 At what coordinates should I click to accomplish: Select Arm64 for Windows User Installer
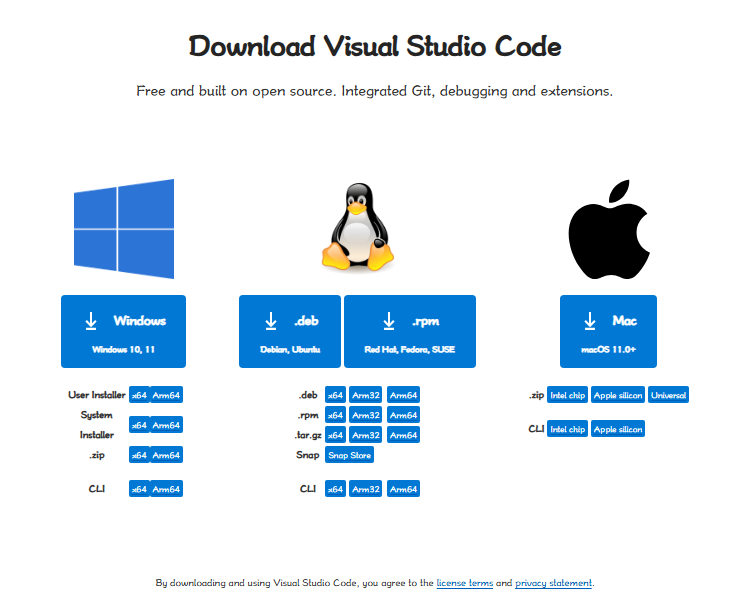(x=166, y=395)
